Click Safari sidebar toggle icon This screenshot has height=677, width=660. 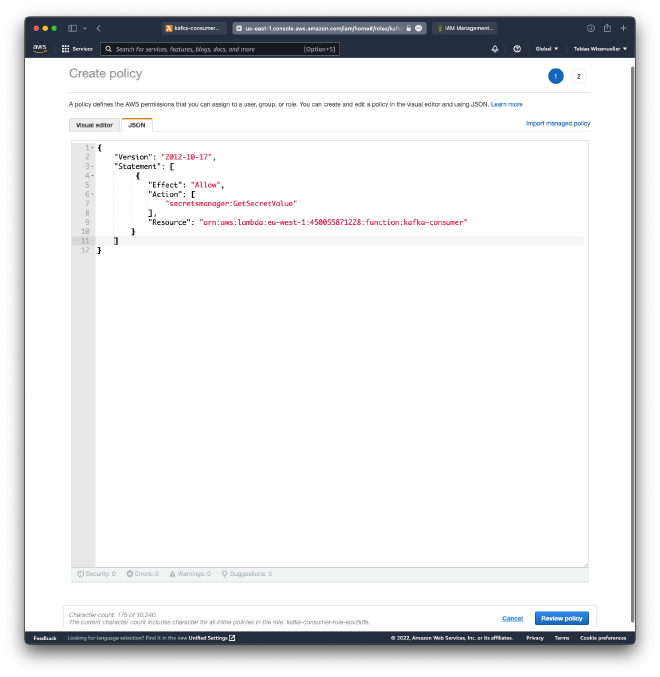[72, 28]
